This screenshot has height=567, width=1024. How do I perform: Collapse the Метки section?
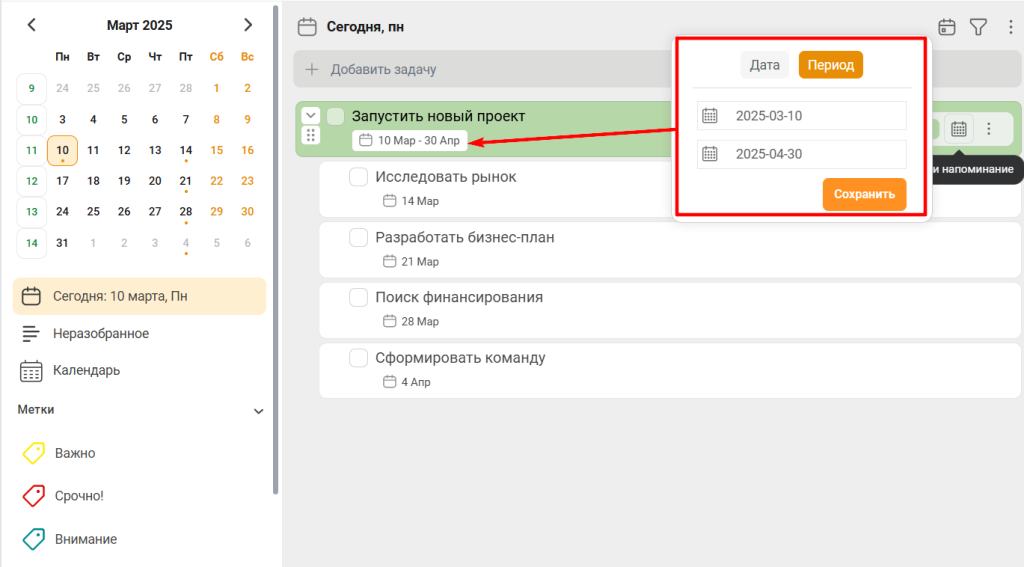(x=258, y=411)
